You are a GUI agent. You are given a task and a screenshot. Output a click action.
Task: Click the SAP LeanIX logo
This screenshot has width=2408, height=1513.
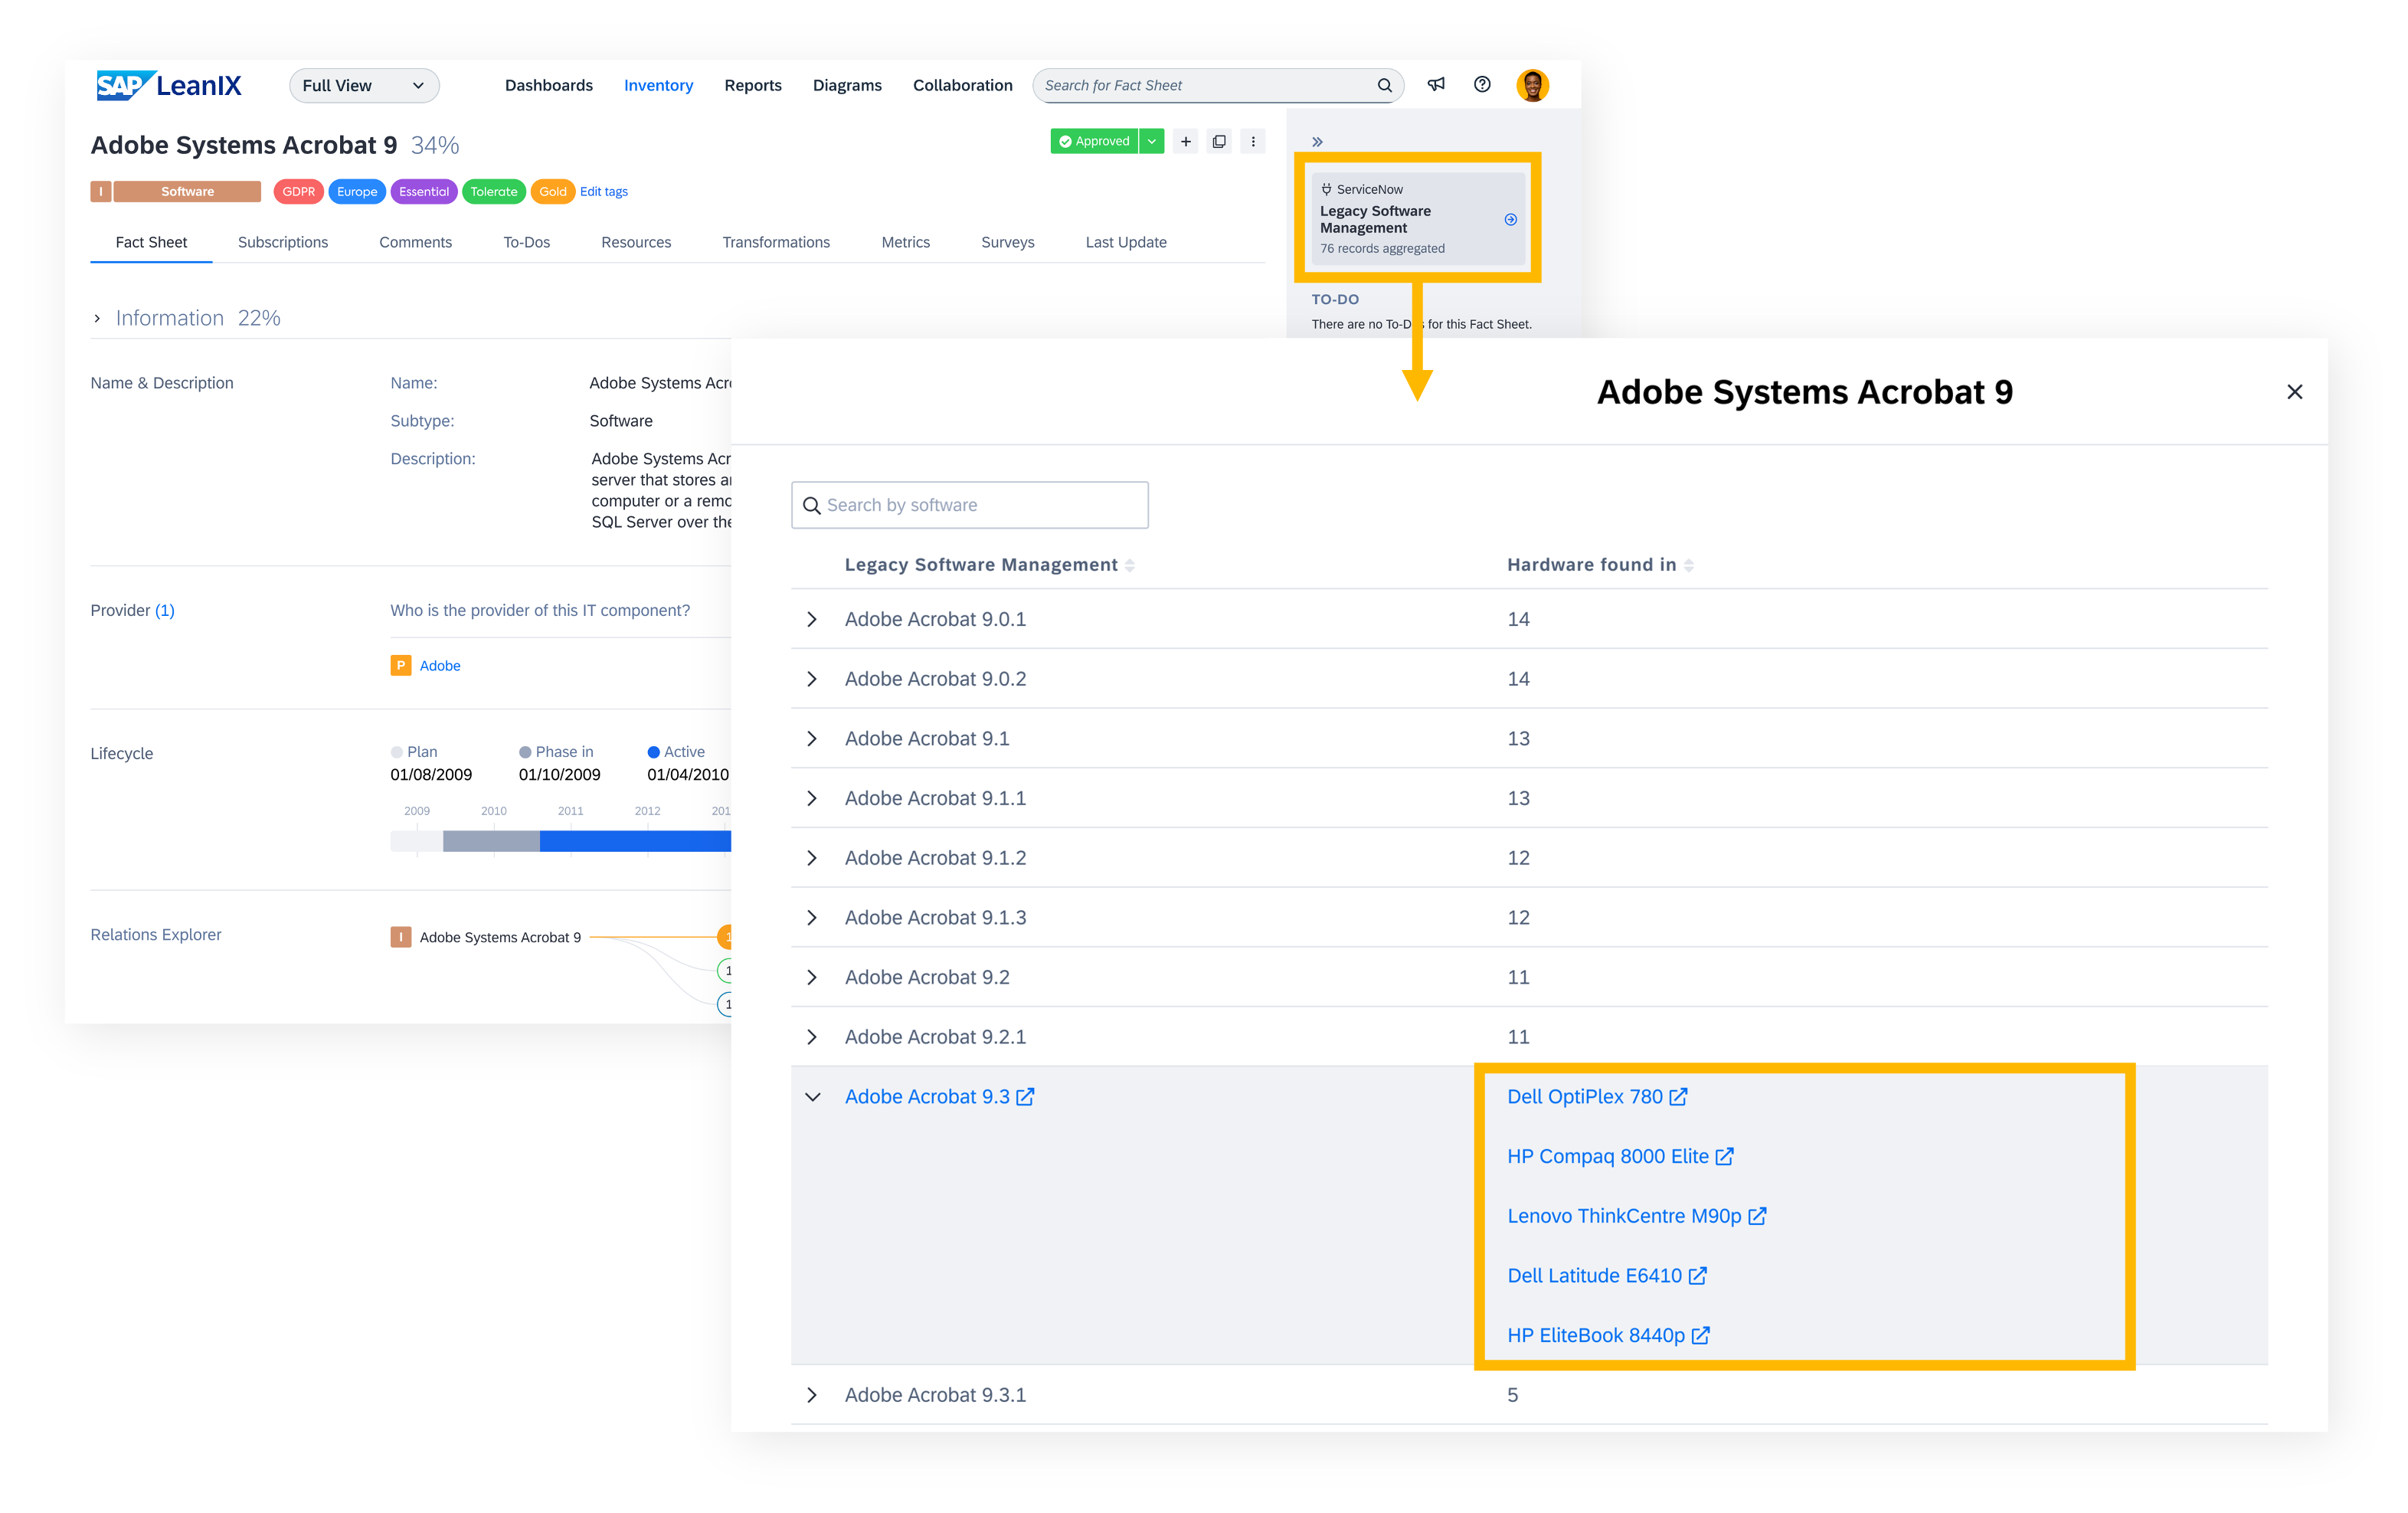[x=169, y=85]
